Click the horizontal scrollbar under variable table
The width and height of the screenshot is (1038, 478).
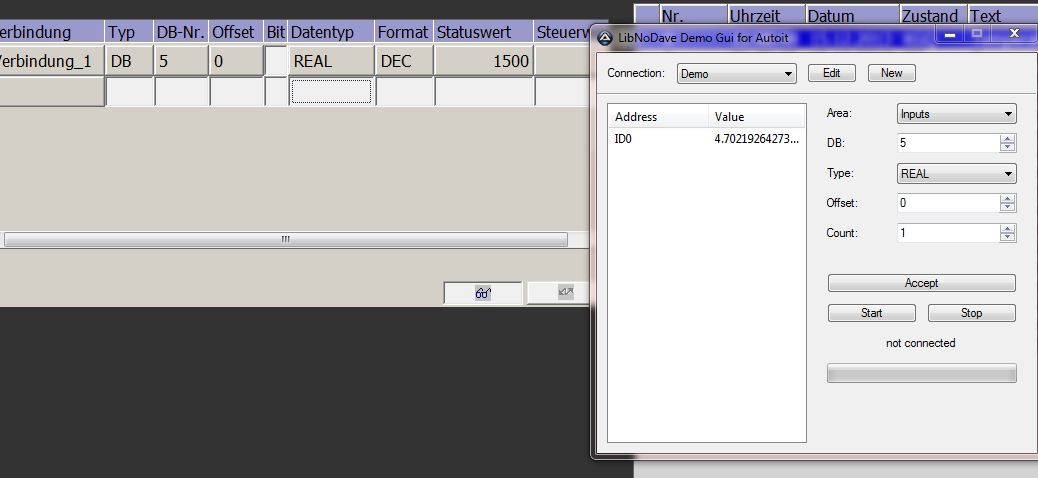click(x=285, y=240)
